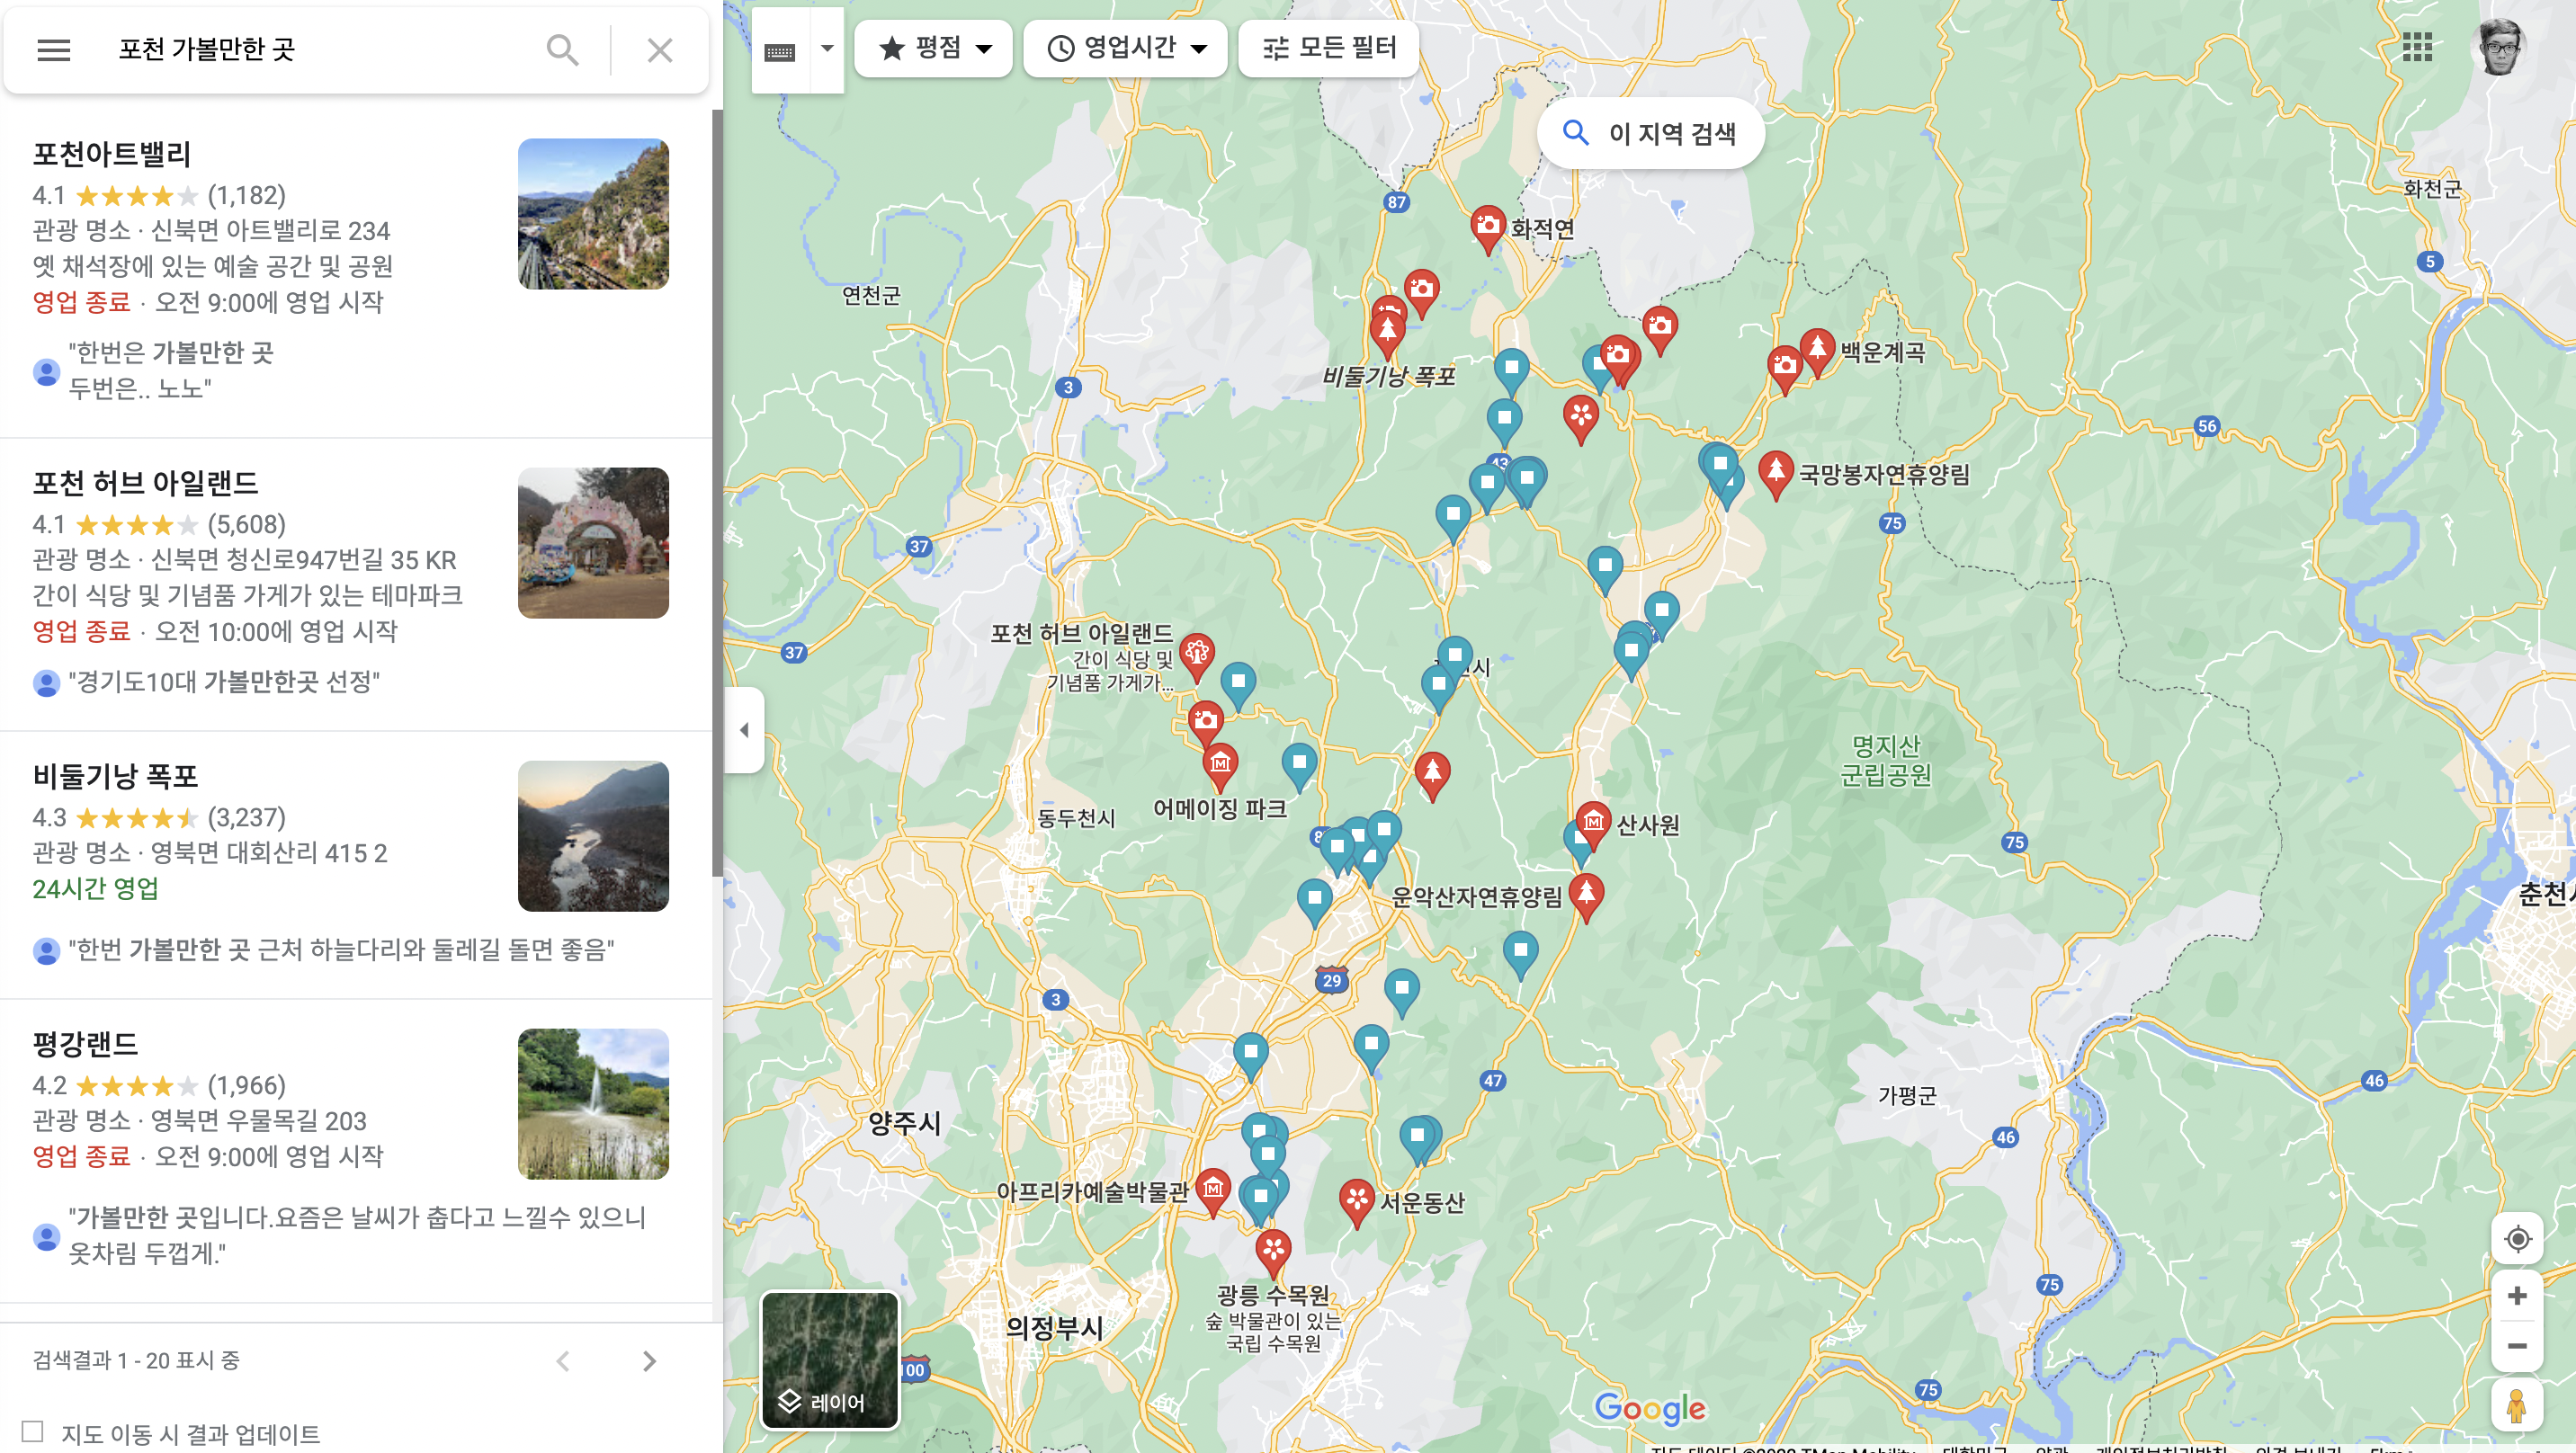Open the keyboard input tool icon
2576x1453 pixels.
click(779, 51)
